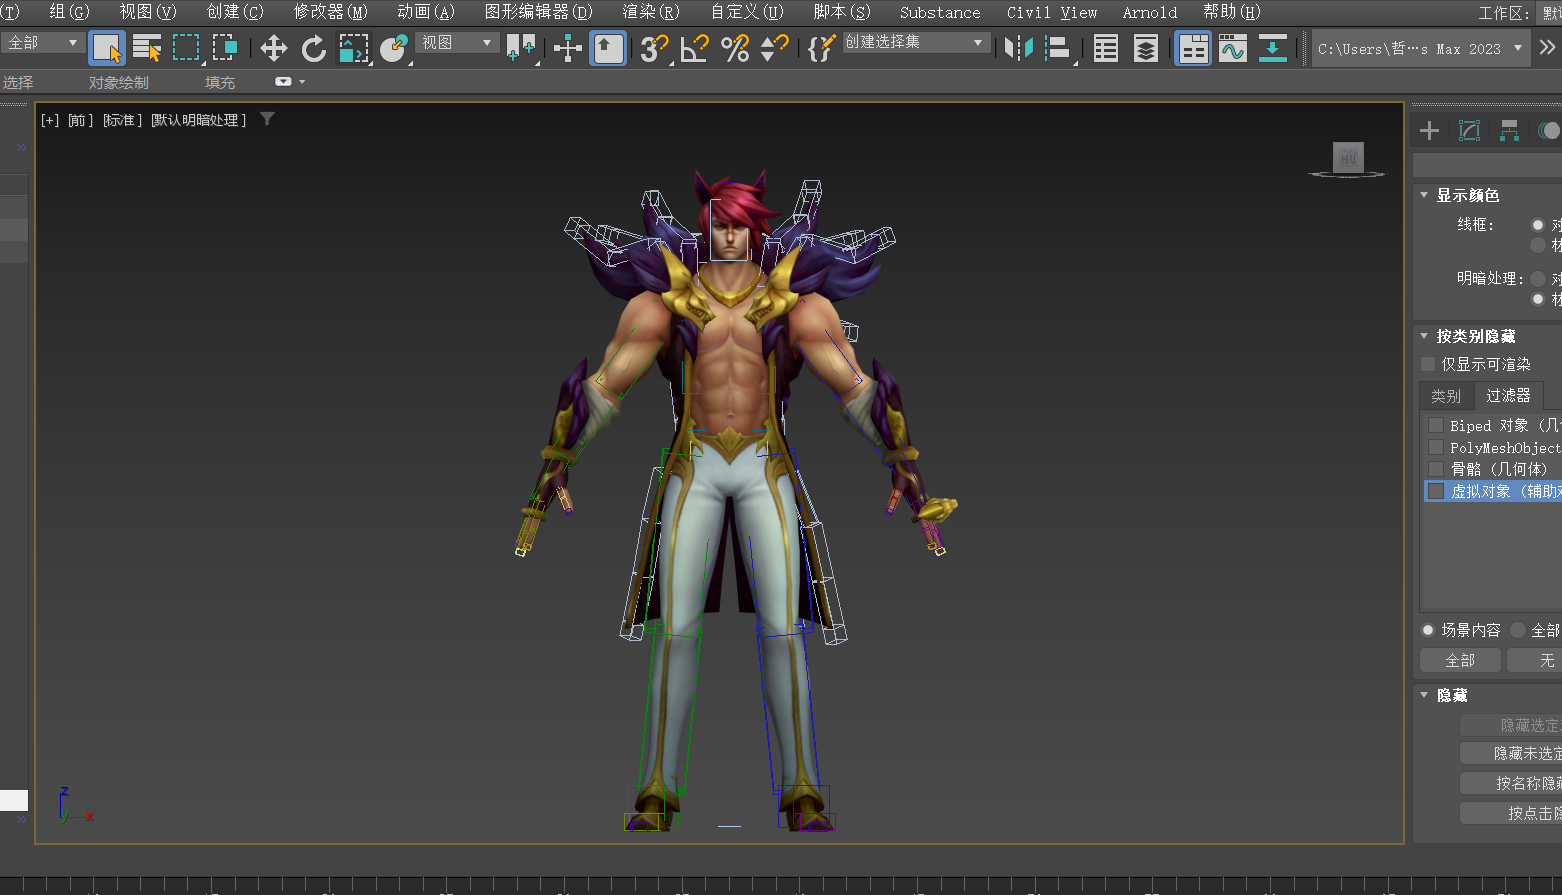Toggle the Percent Snap icon
The image size is (1562, 895).
[735, 48]
